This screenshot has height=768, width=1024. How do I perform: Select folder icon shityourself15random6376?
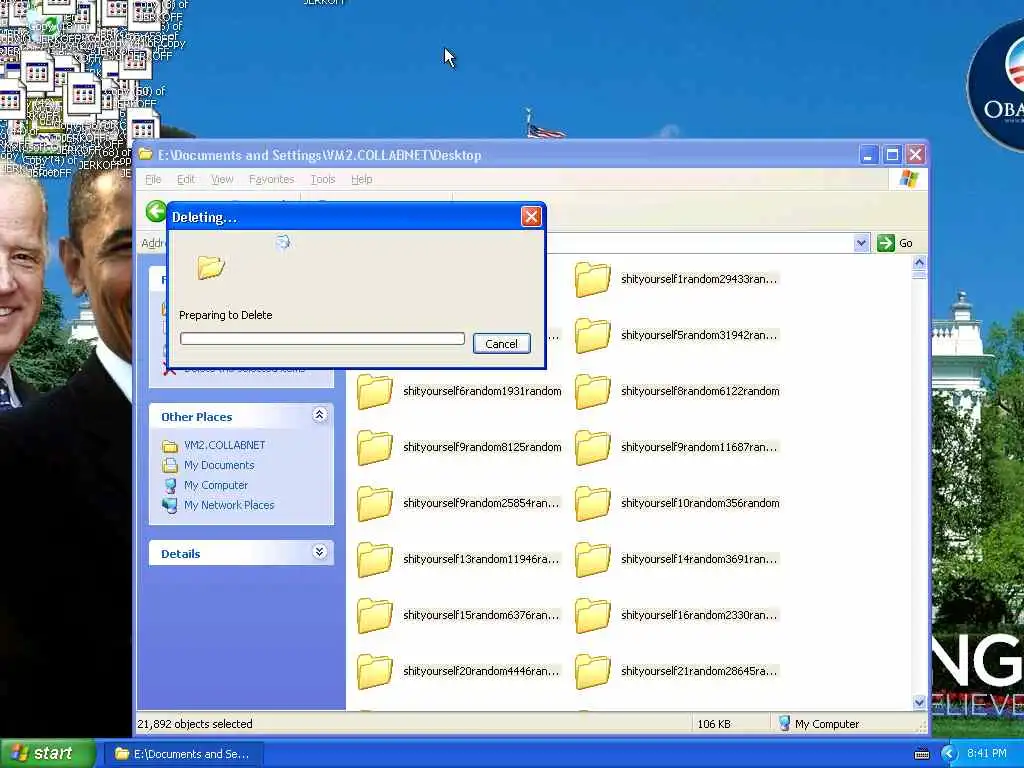click(375, 616)
